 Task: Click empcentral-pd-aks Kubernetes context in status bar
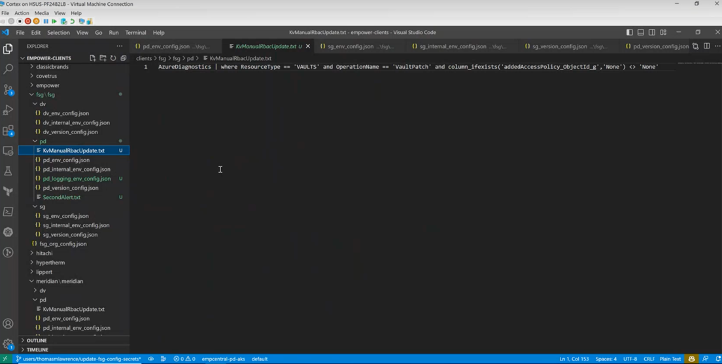(x=223, y=359)
